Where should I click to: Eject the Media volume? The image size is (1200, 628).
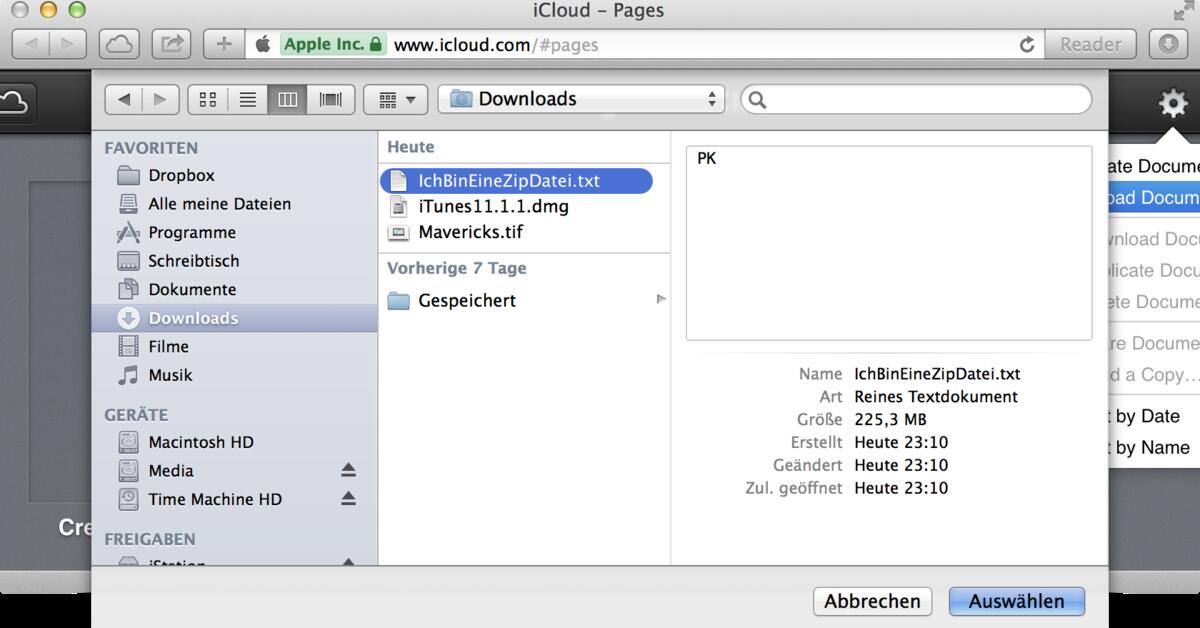pyautogui.click(x=348, y=471)
